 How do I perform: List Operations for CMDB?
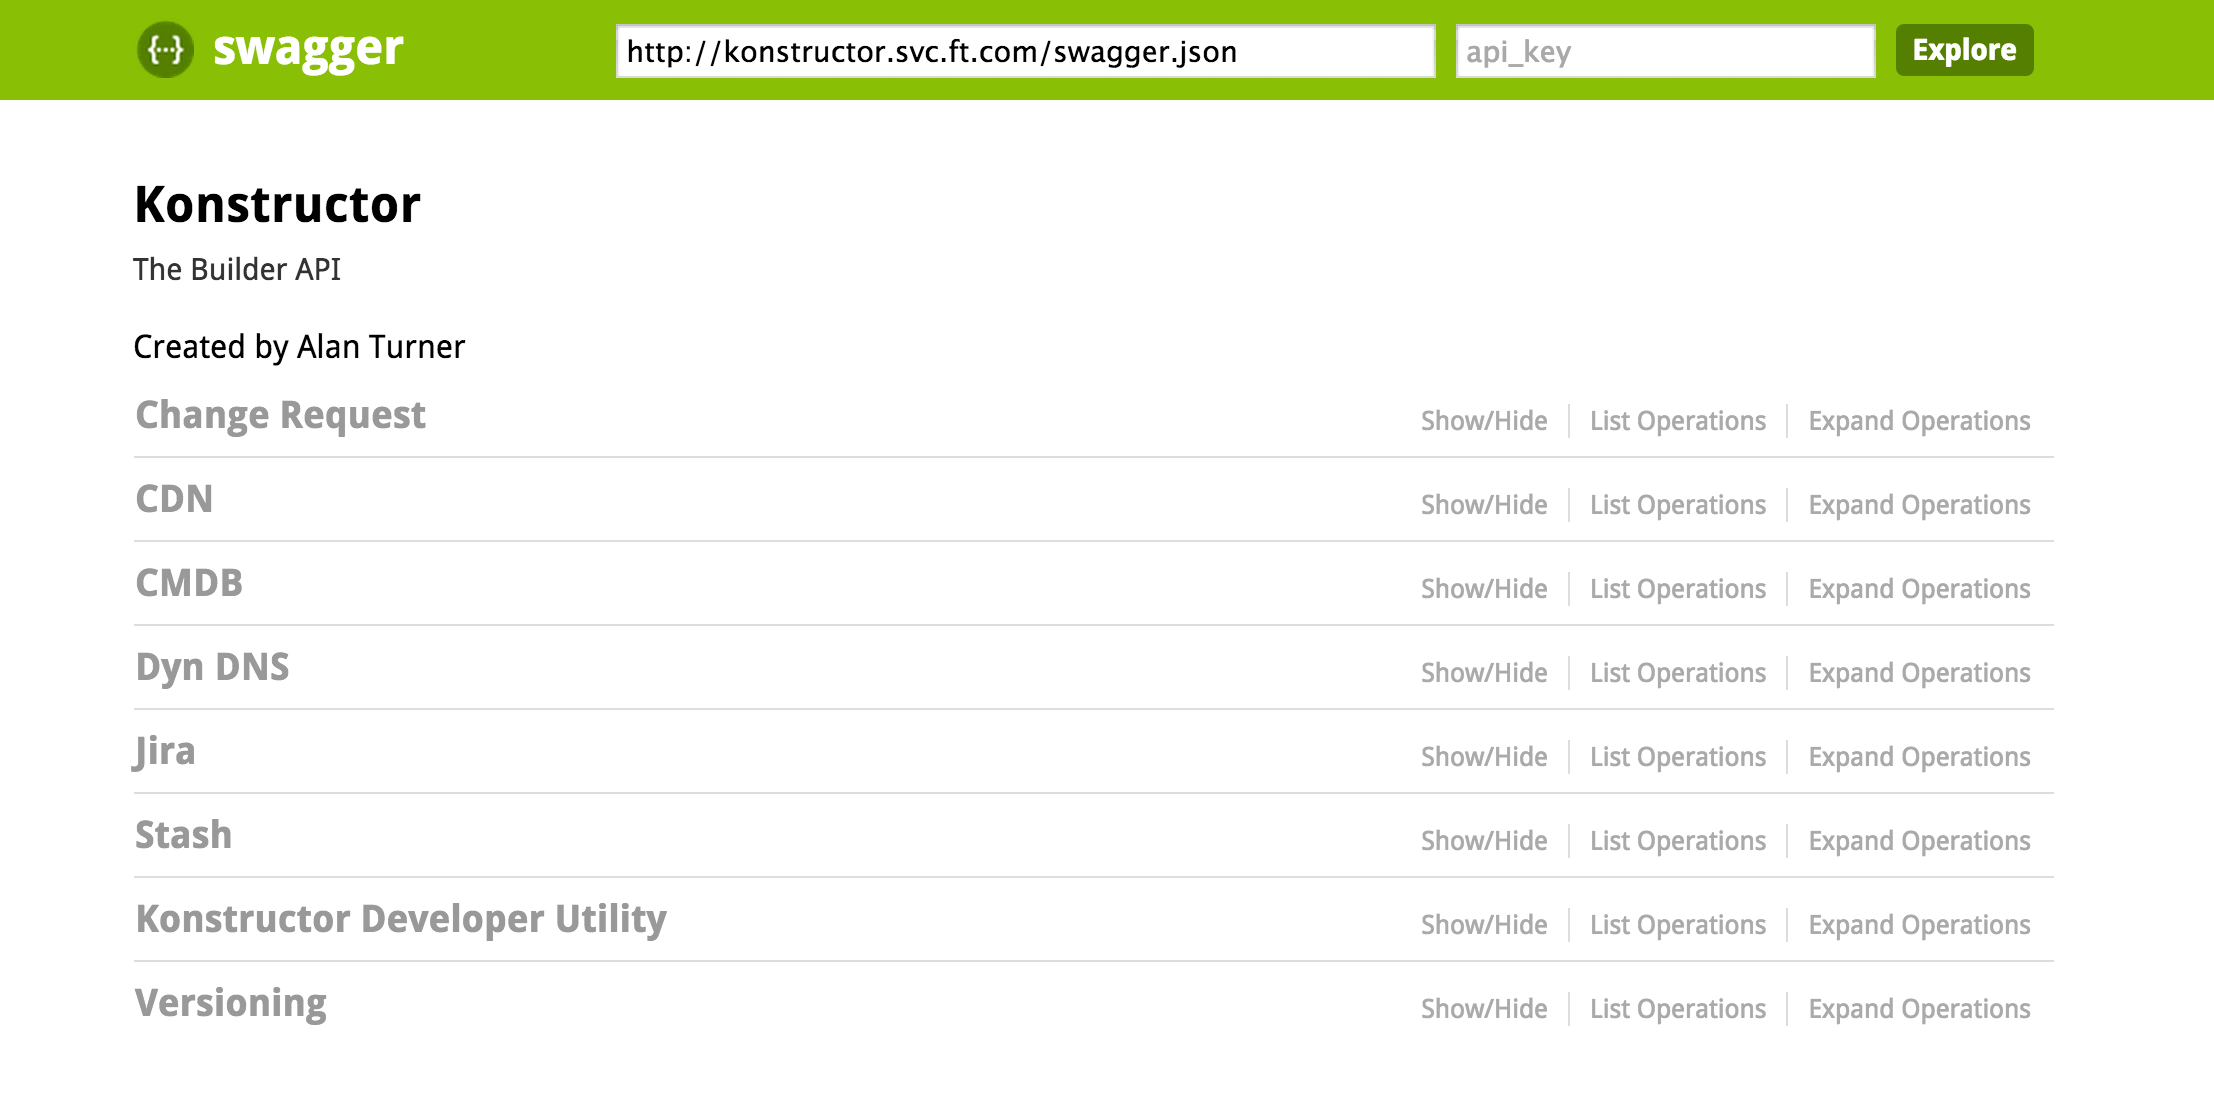coord(1678,589)
